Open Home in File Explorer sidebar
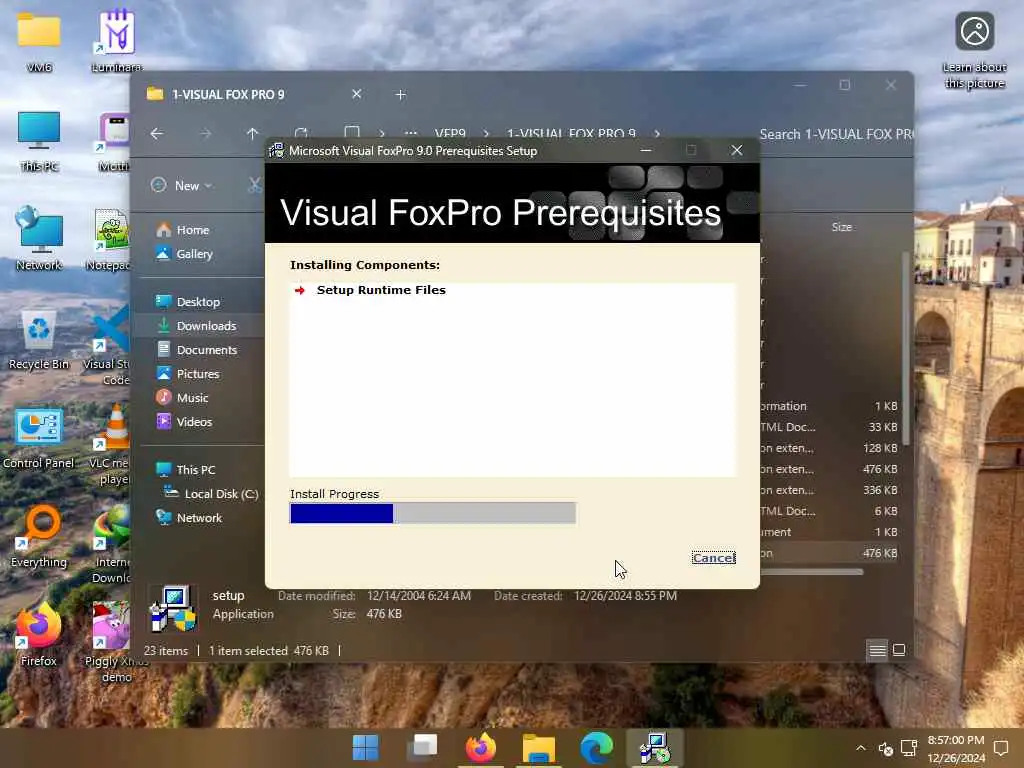The height and width of the screenshot is (768, 1024). pyautogui.click(x=184, y=230)
